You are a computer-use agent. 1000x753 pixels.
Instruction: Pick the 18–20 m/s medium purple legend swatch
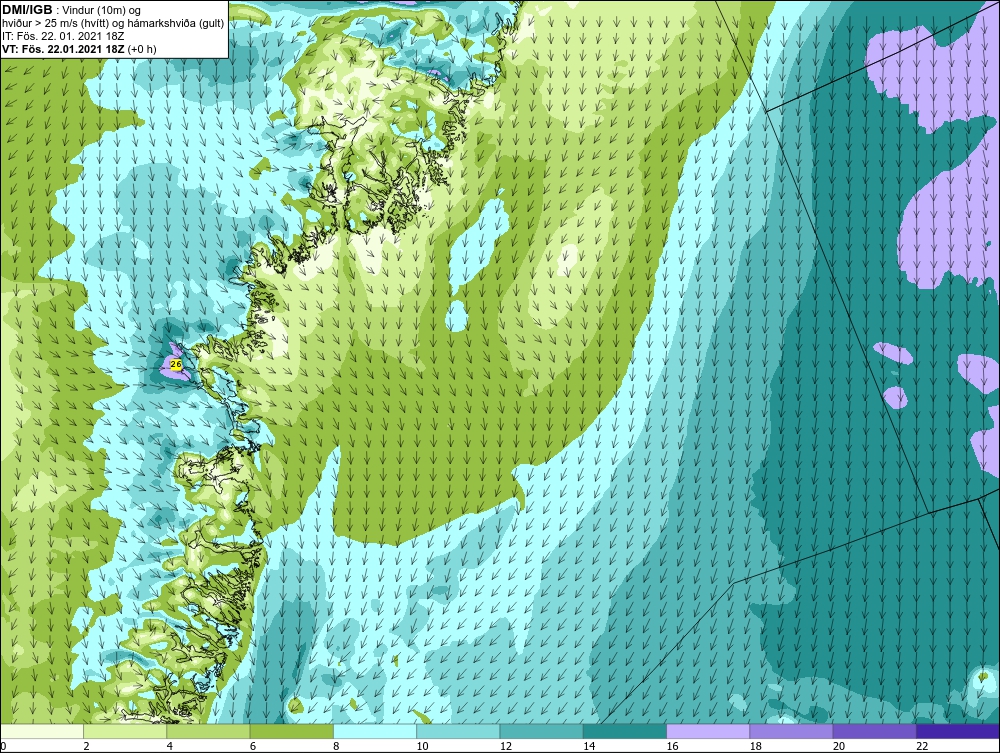coord(791,731)
